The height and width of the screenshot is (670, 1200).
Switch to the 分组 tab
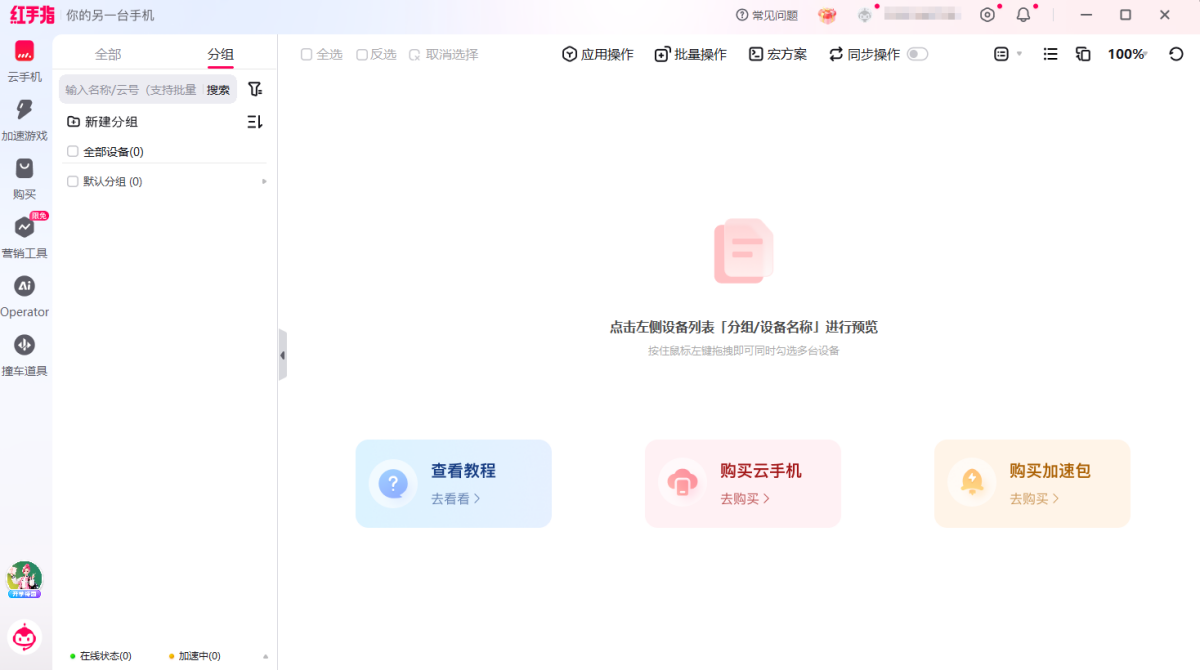221,55
